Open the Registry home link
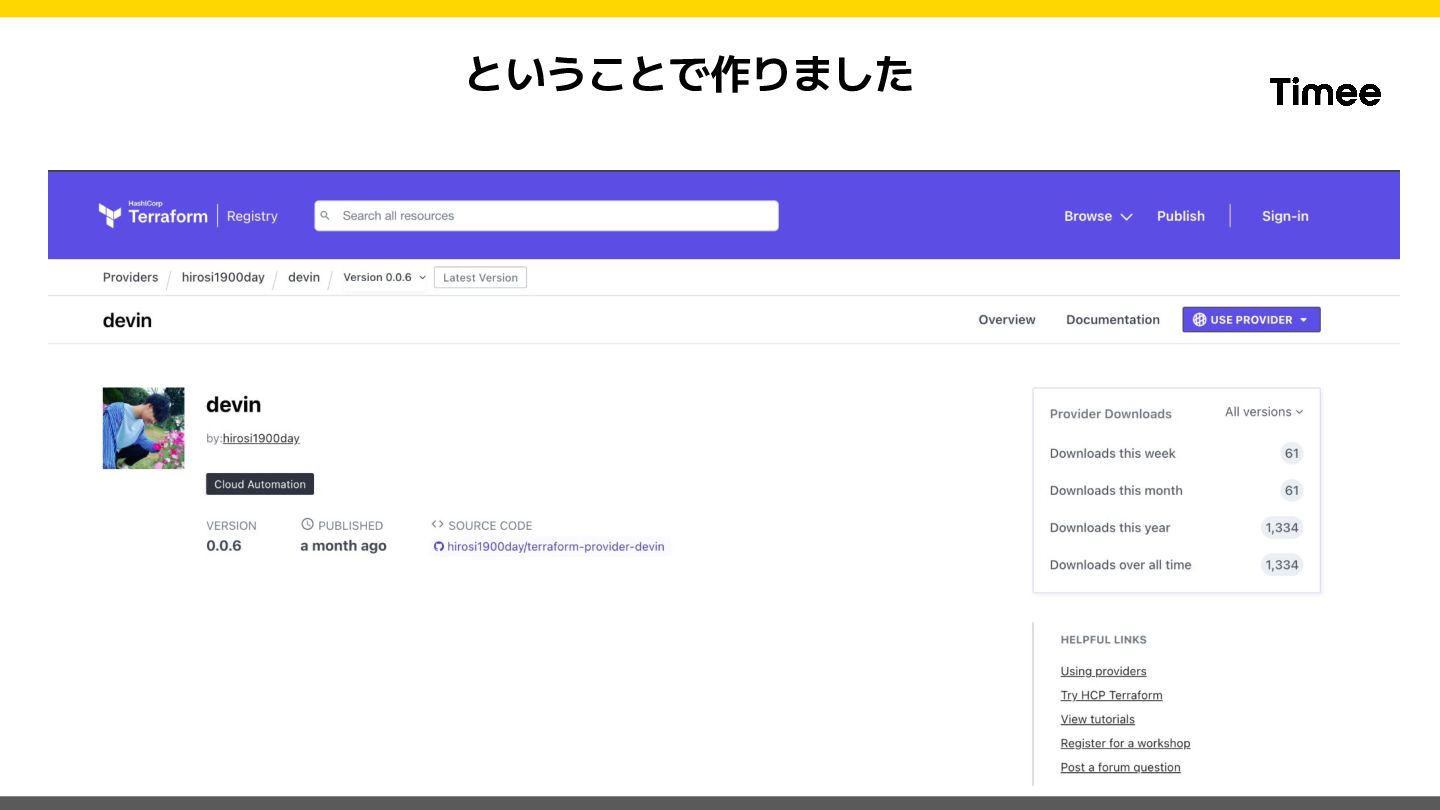 (x=252, y=216)
